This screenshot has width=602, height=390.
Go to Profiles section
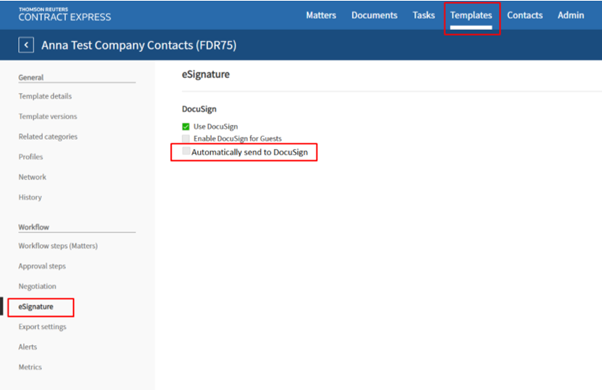point(31,157)
